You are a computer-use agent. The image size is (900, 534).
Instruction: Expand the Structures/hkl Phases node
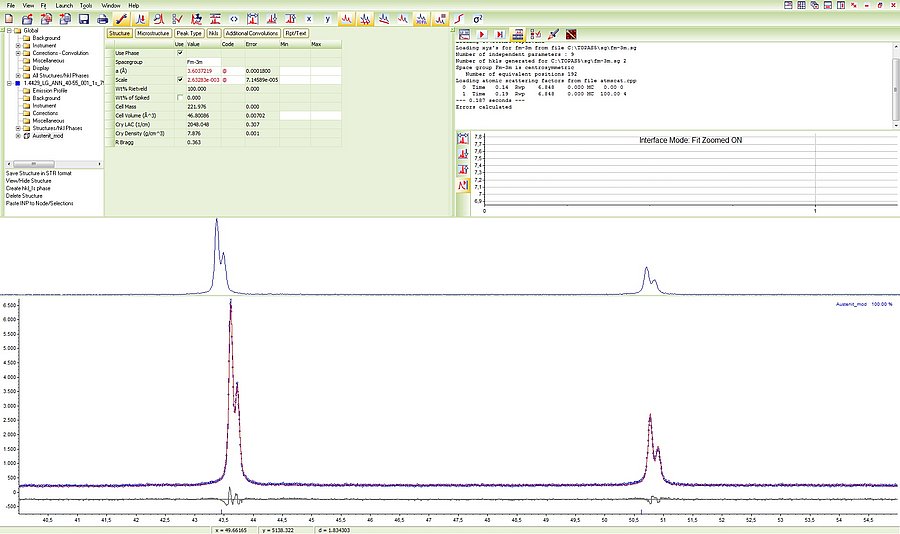18,128
